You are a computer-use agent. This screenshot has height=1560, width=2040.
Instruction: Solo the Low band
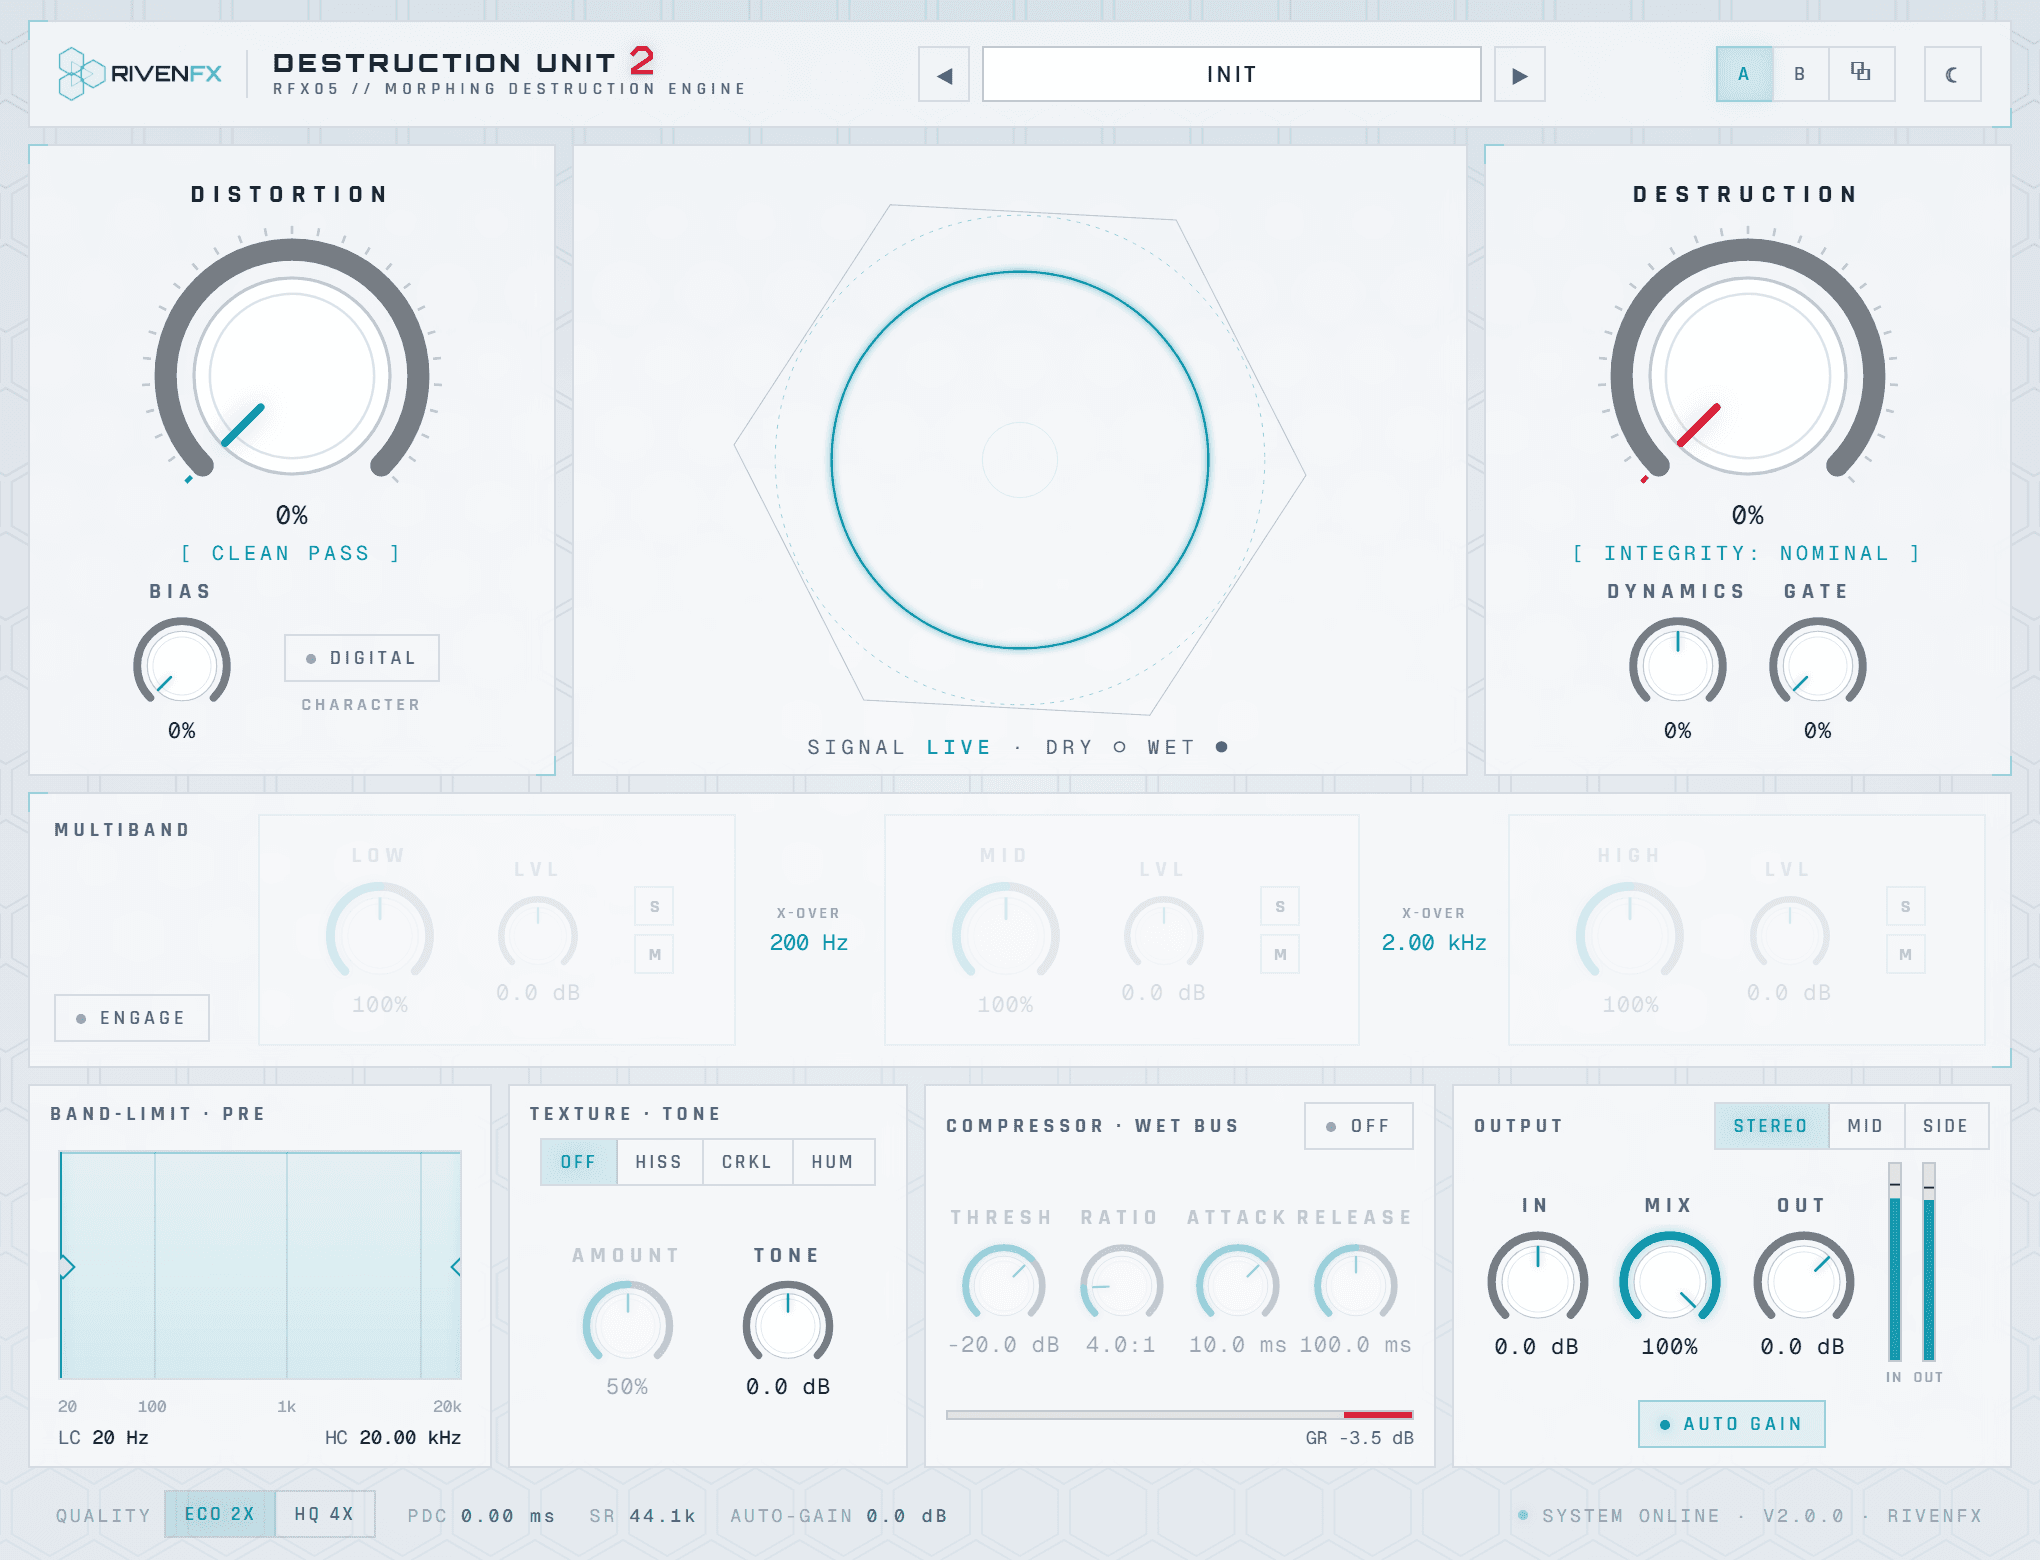pos(654,906)
